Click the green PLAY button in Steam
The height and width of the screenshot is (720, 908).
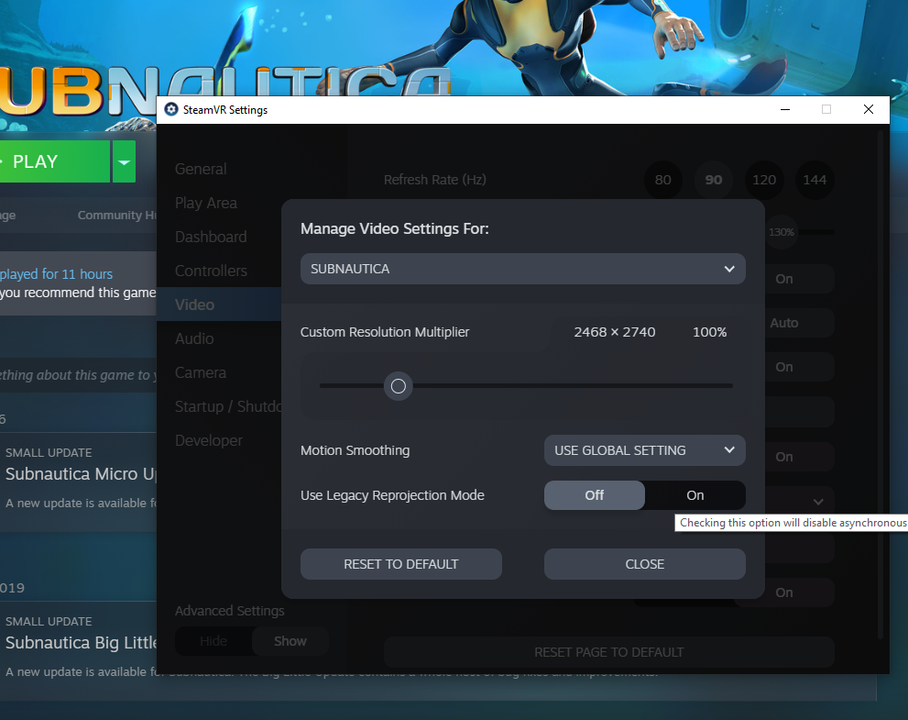54,162
